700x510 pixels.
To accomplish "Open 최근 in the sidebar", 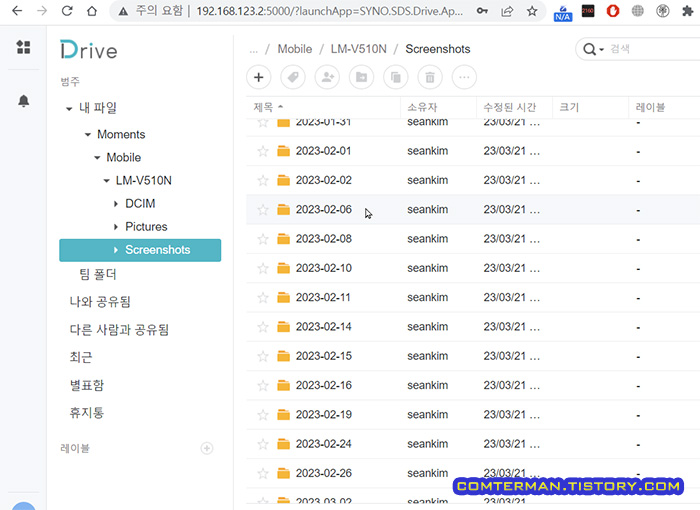I will click(81, 357).
